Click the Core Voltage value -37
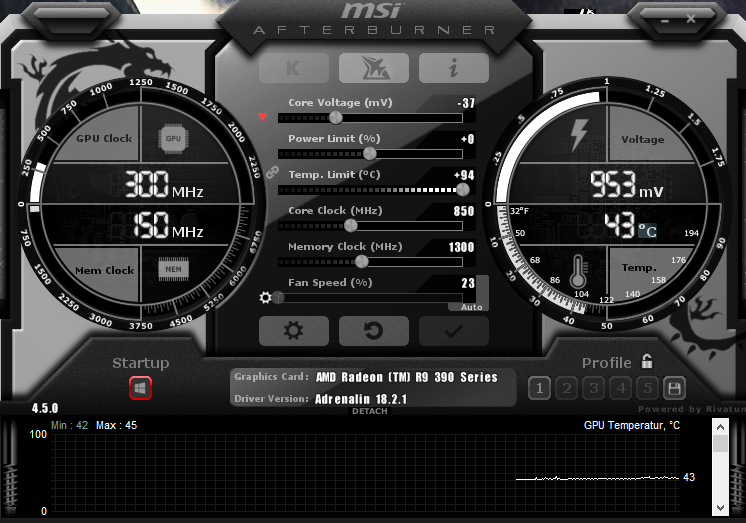 (x=466, y=103)
